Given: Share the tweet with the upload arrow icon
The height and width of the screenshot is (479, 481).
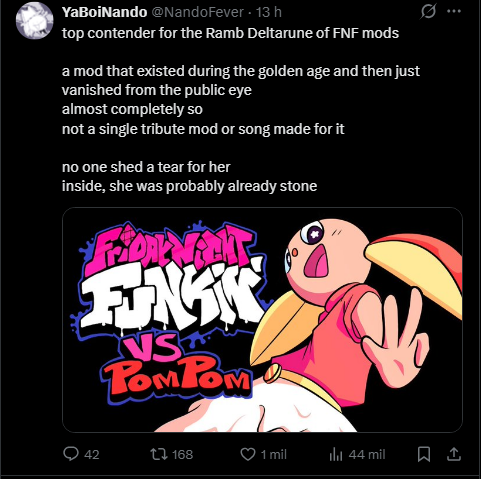Looking at the screenshot, I should pos(454,454).
